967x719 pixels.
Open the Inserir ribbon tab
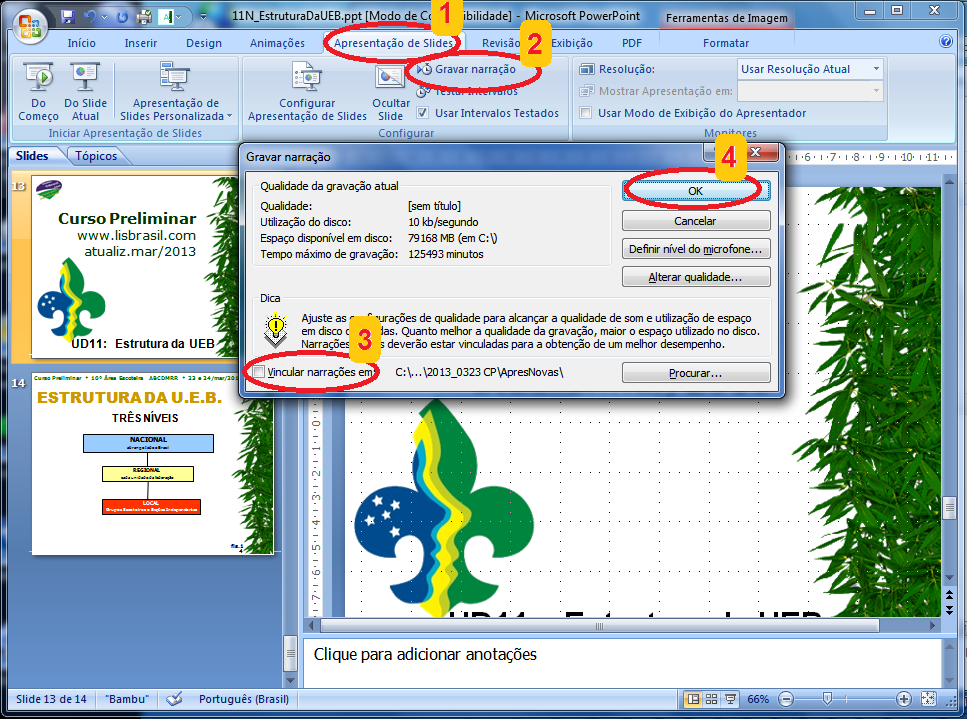pos(141,43)
